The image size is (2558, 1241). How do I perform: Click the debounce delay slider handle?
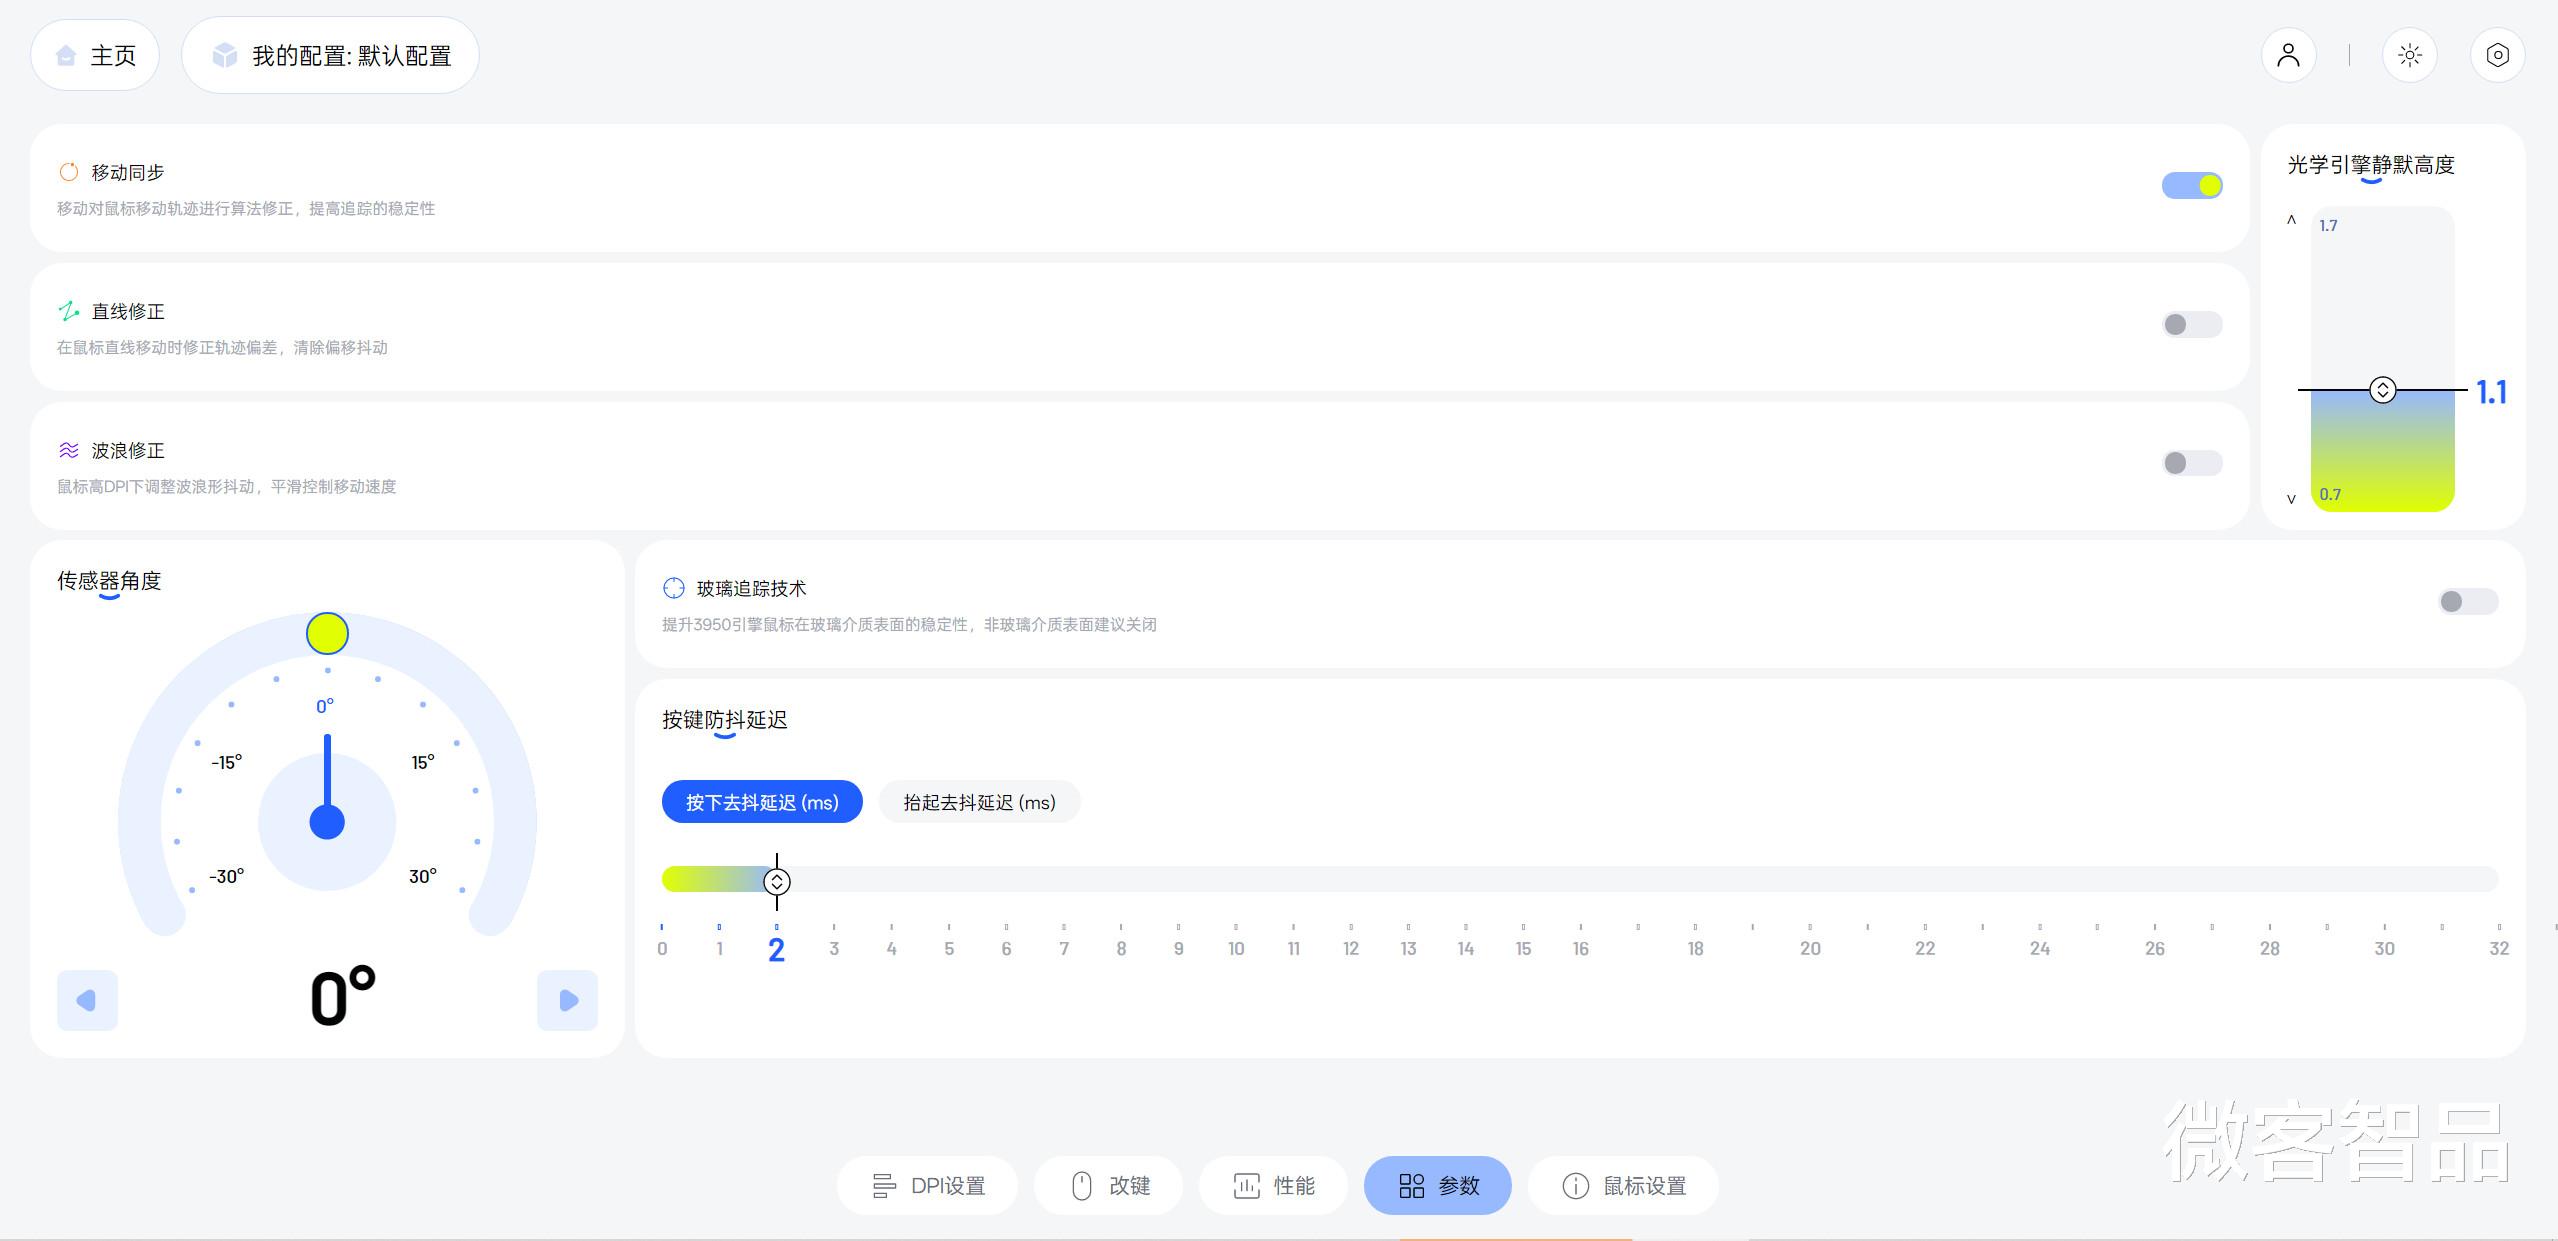[x=777, y=881]
